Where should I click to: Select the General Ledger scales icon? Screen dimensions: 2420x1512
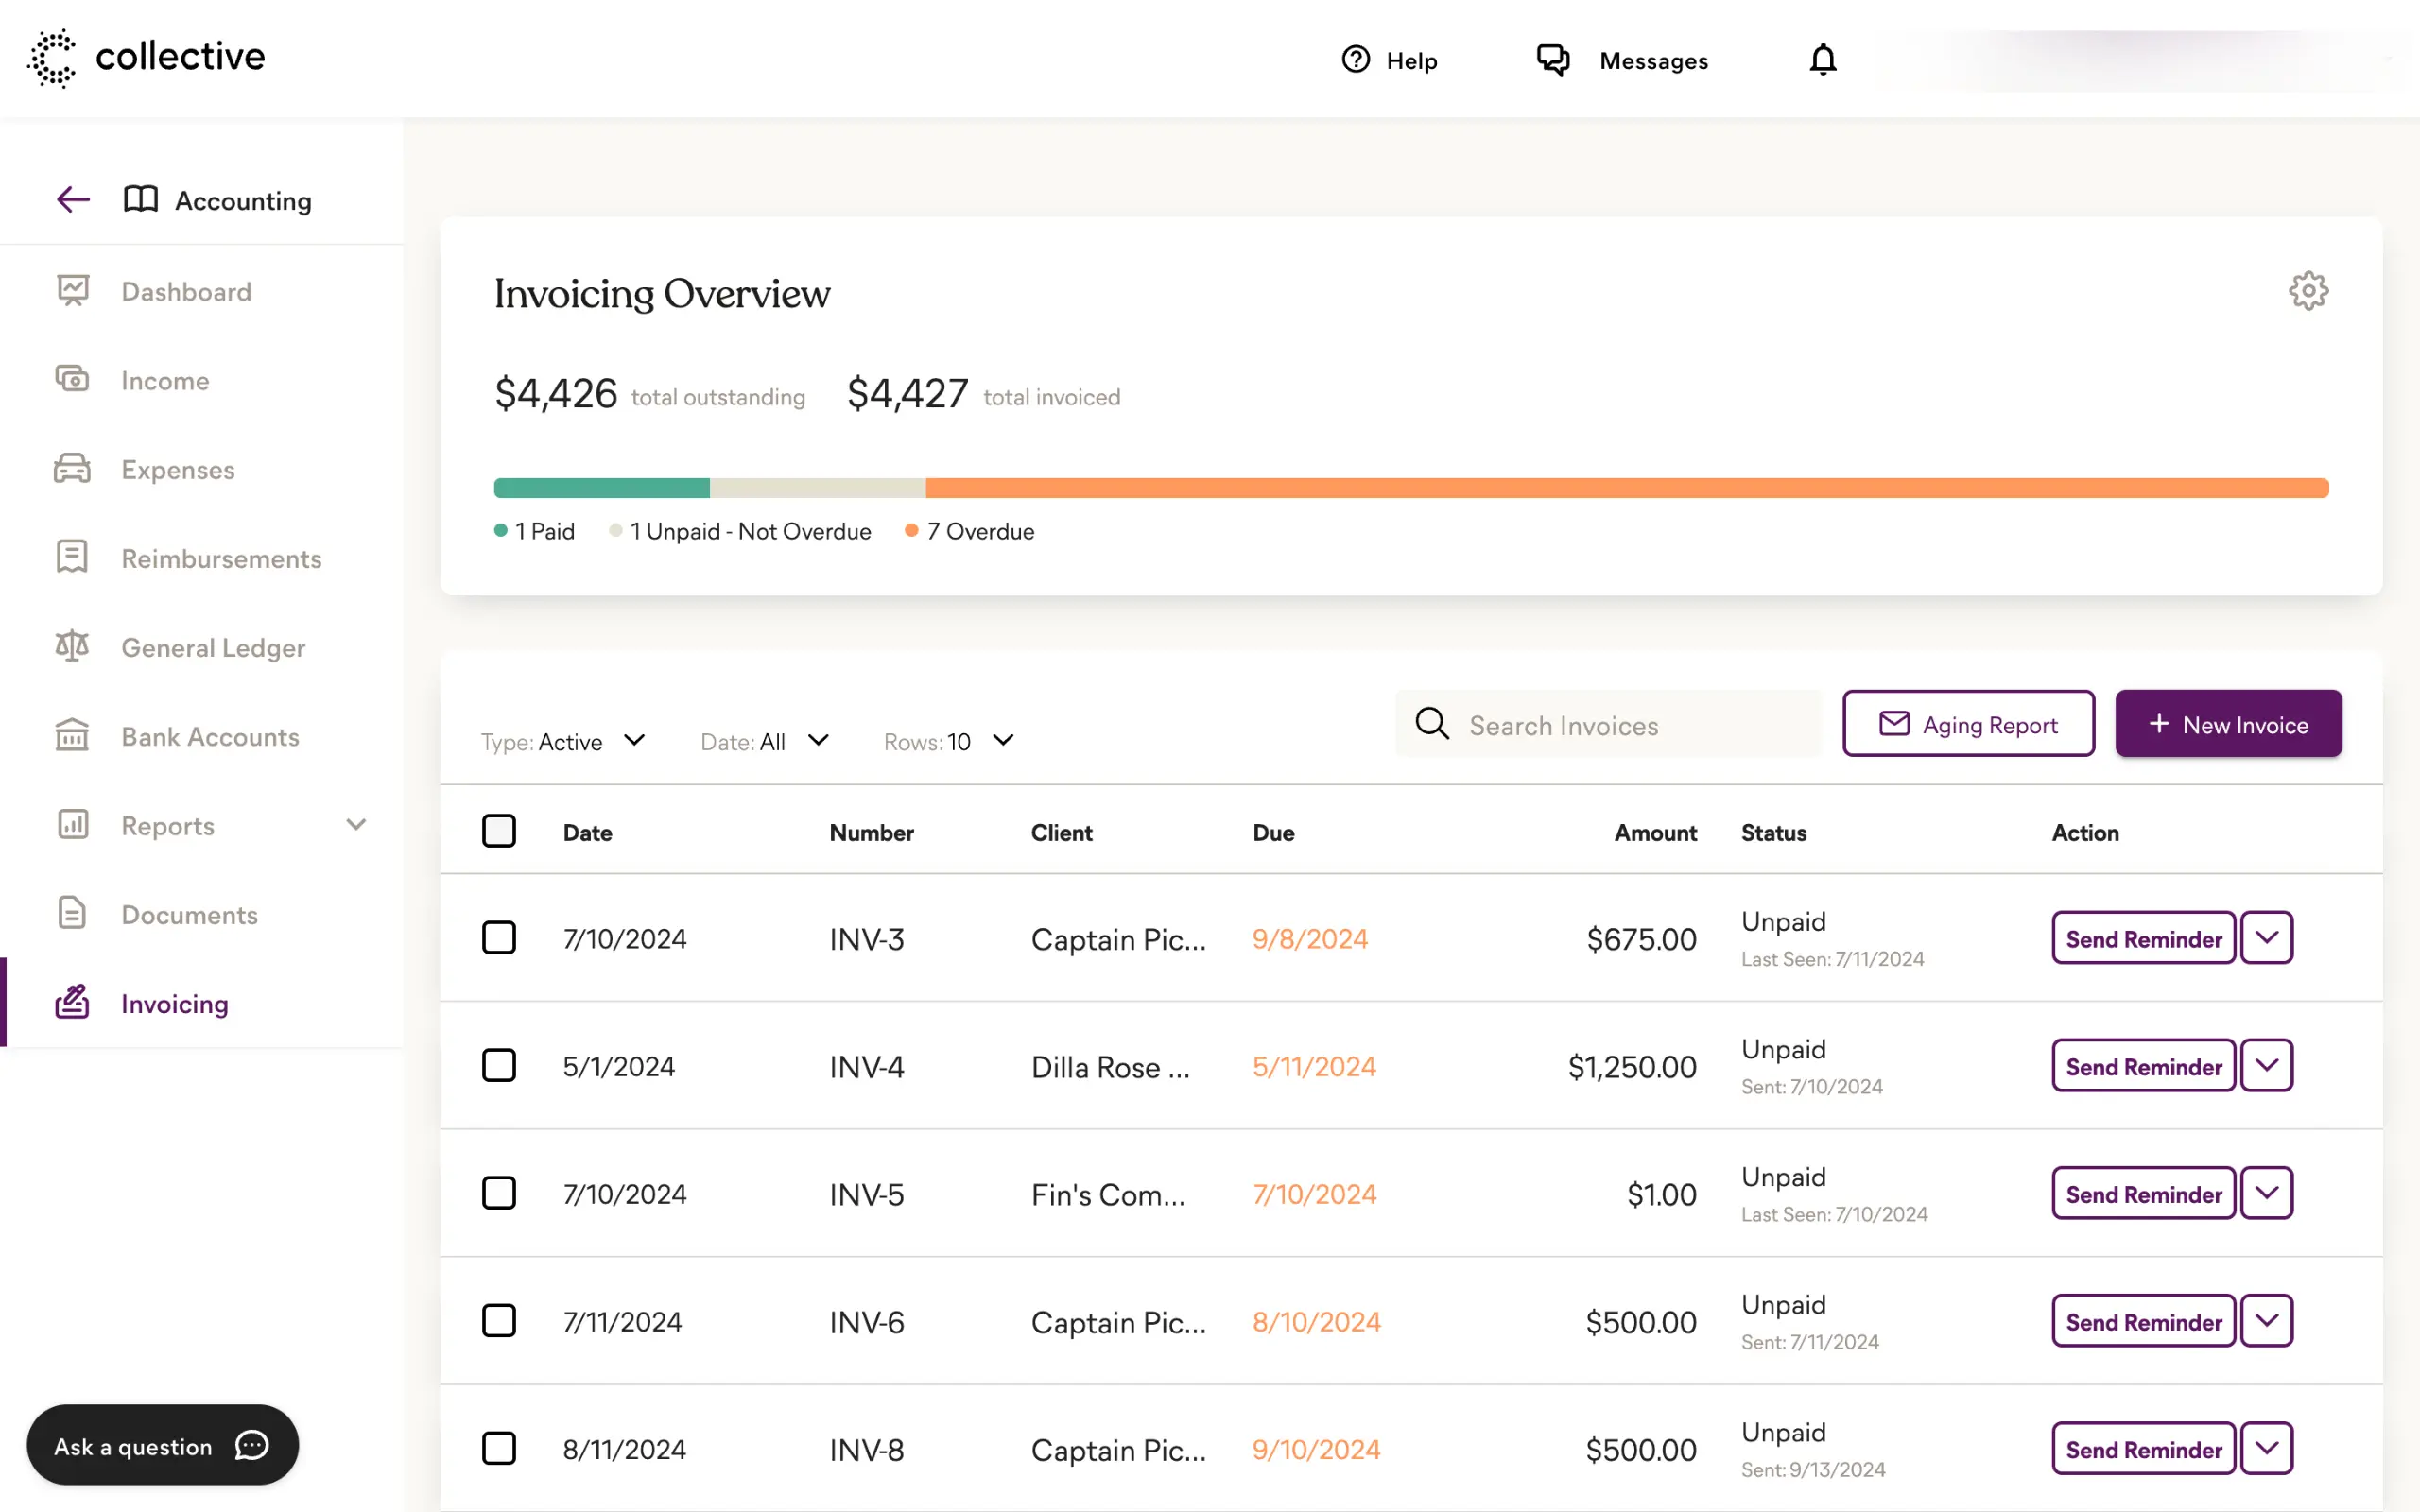click(71, 646)
